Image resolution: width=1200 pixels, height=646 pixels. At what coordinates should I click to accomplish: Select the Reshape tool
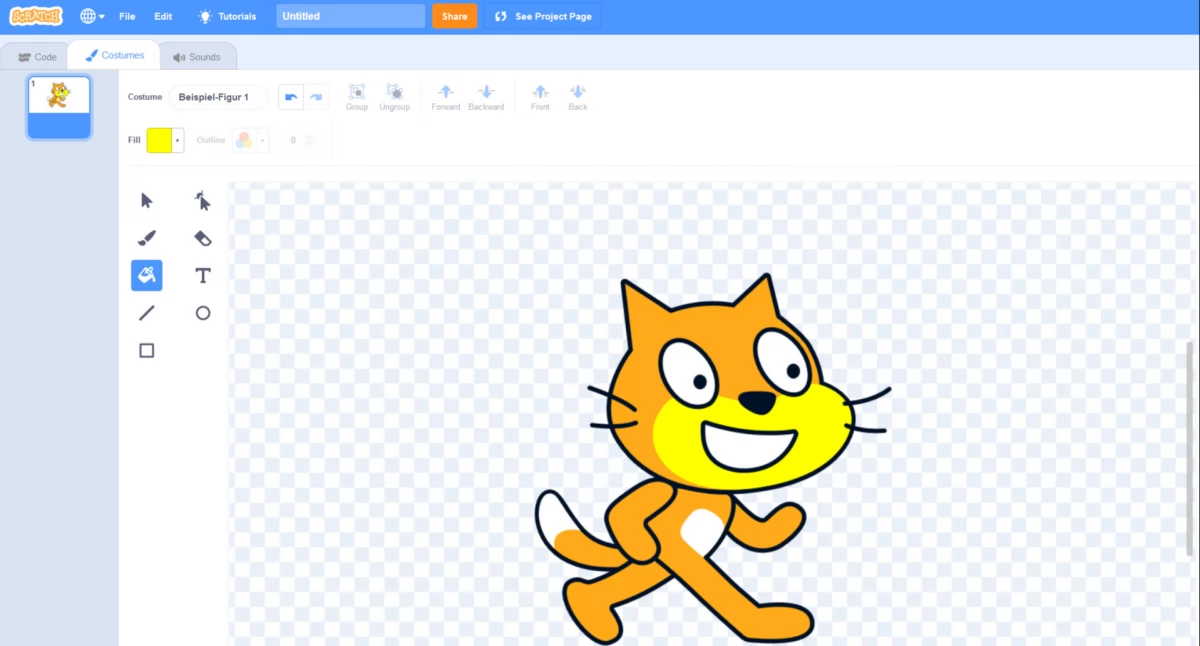tap(203, 201)
